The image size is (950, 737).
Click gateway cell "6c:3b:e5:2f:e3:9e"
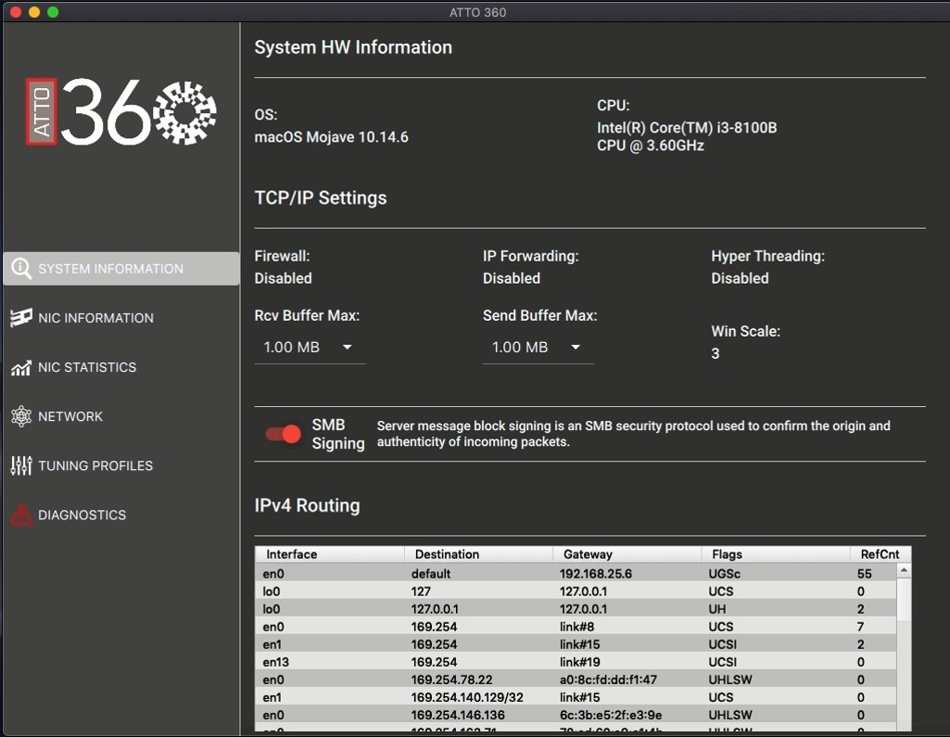pos(611,715)
